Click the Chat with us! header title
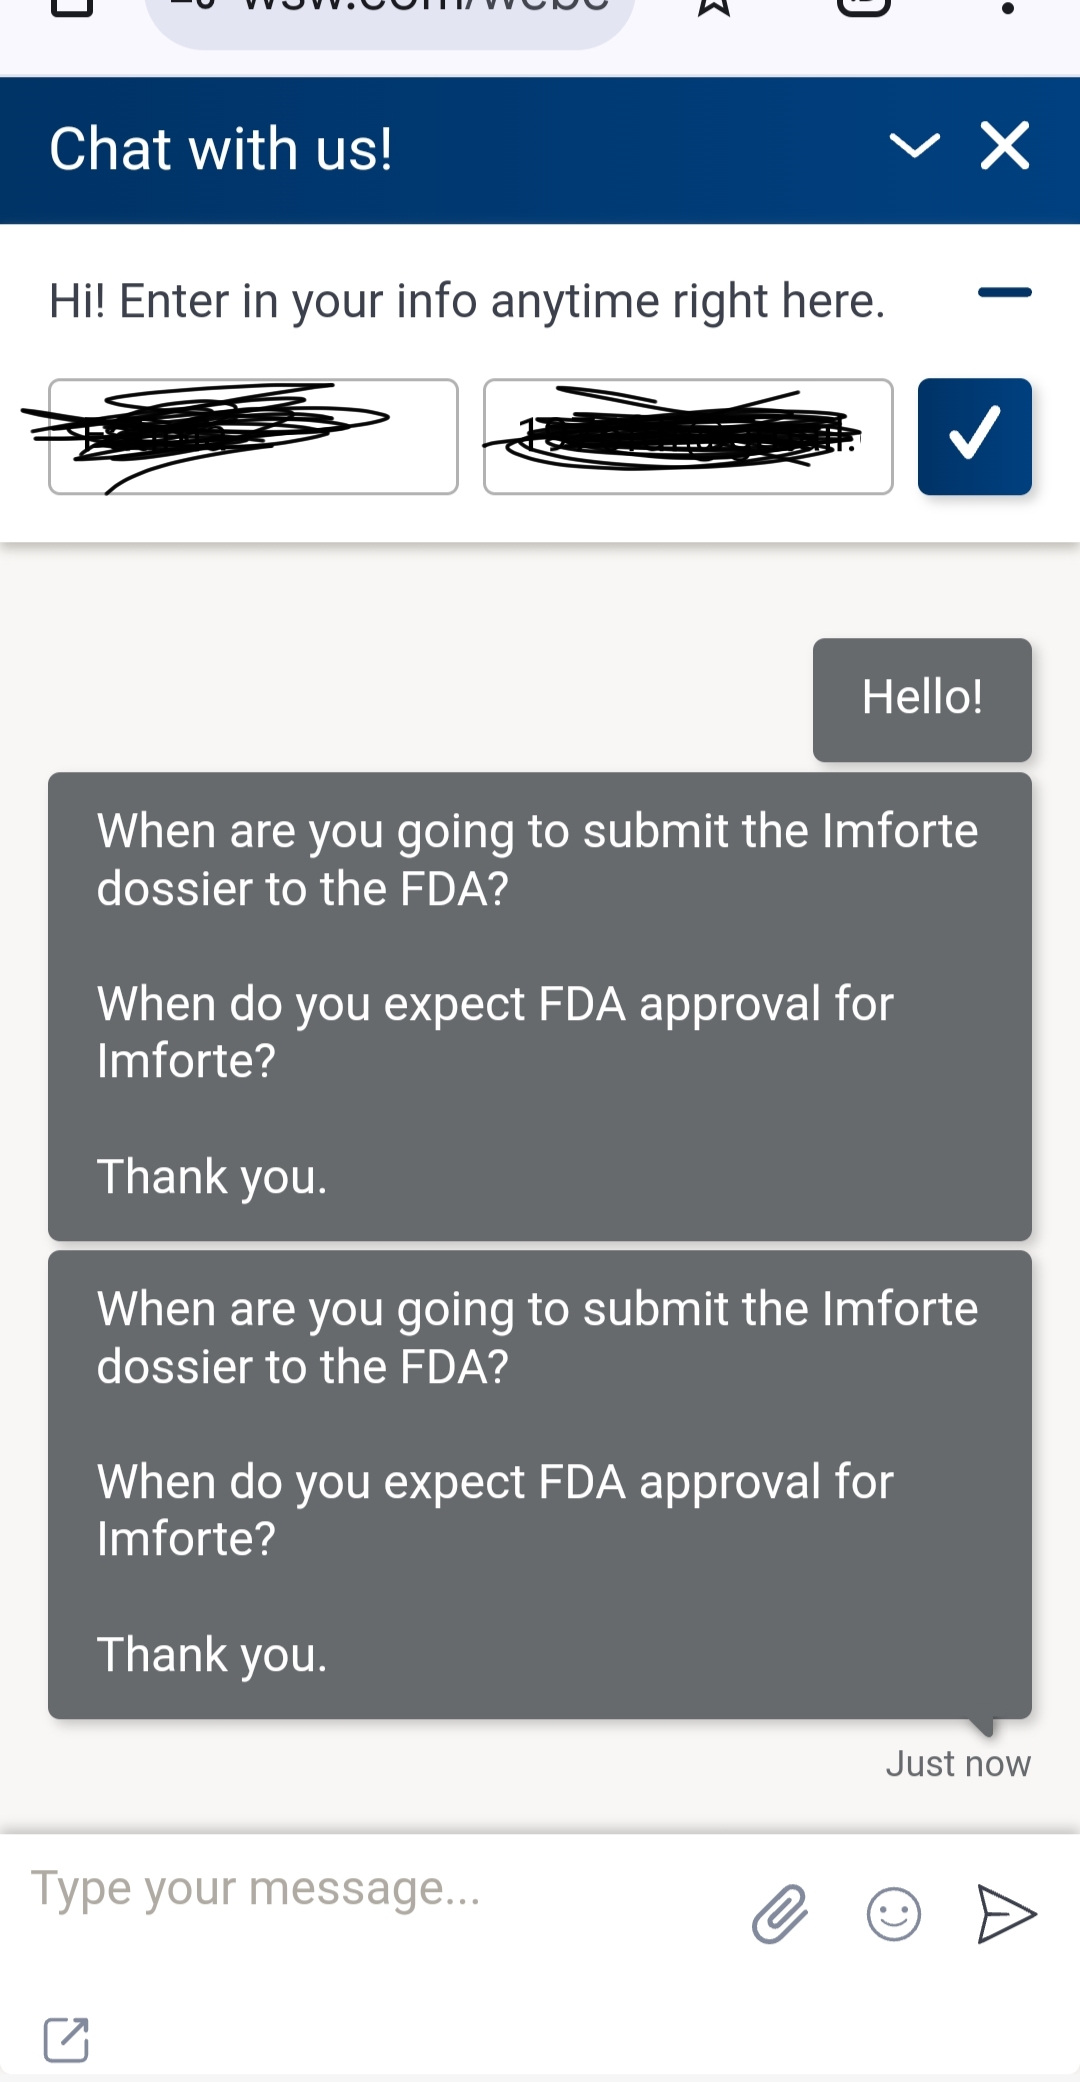Screen dimensions: 1080x2082 pyautogui.click(x=221, y=149)
